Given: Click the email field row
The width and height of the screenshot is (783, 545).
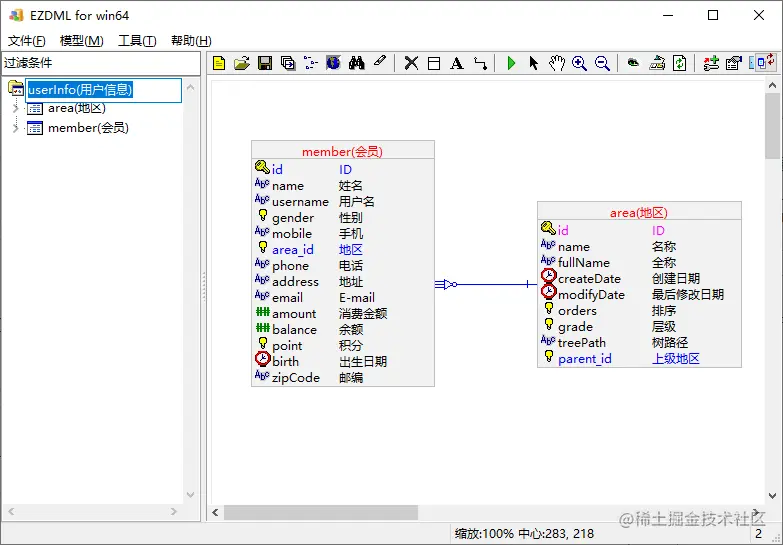Looking at the screenshot, I should click(x=343, y=298).
